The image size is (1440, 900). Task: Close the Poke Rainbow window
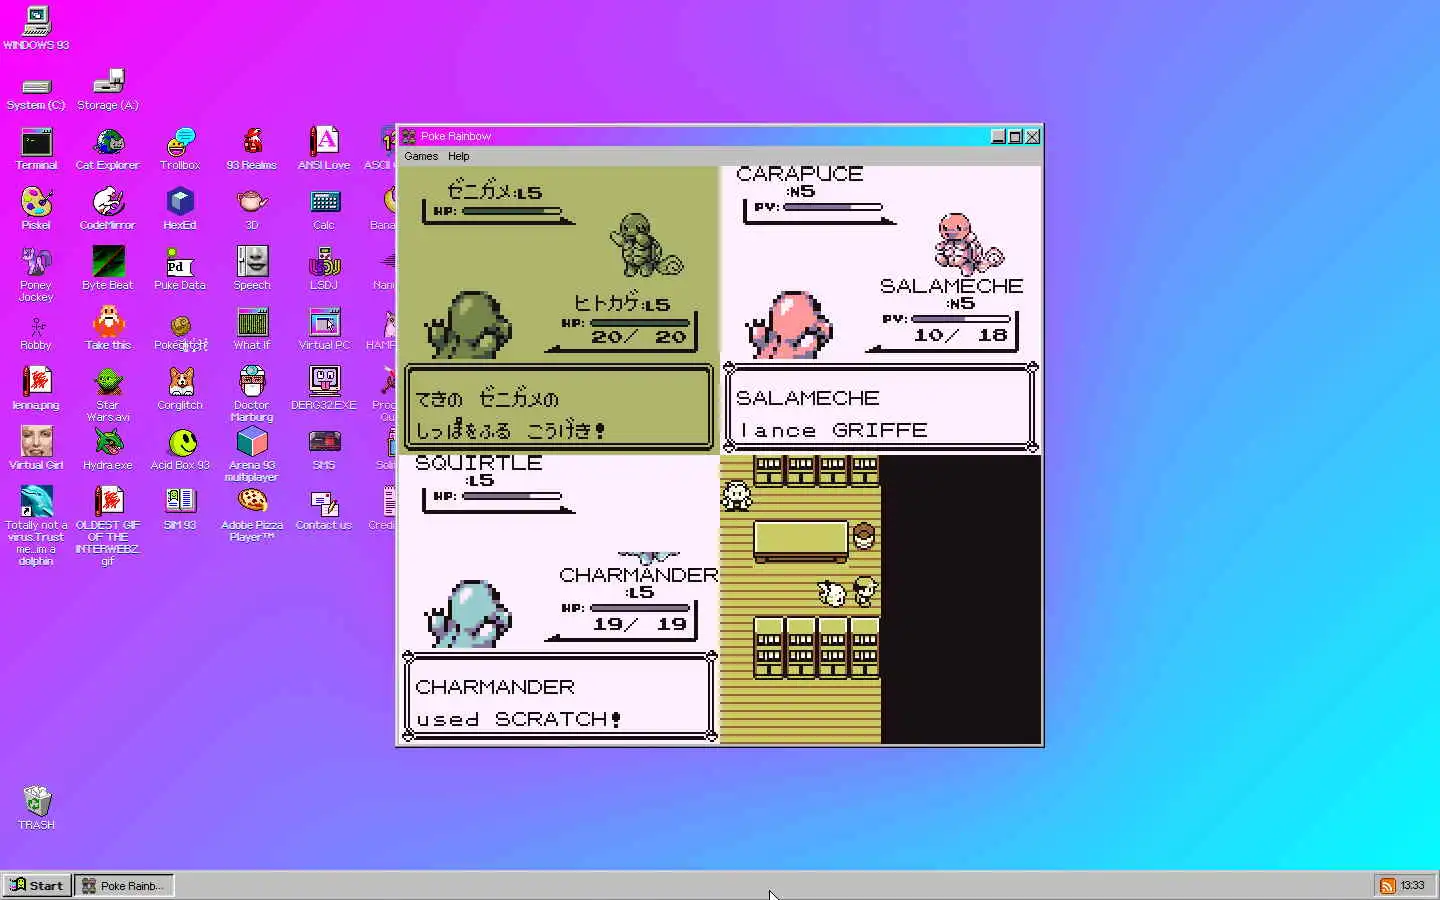coord(1032,136)
